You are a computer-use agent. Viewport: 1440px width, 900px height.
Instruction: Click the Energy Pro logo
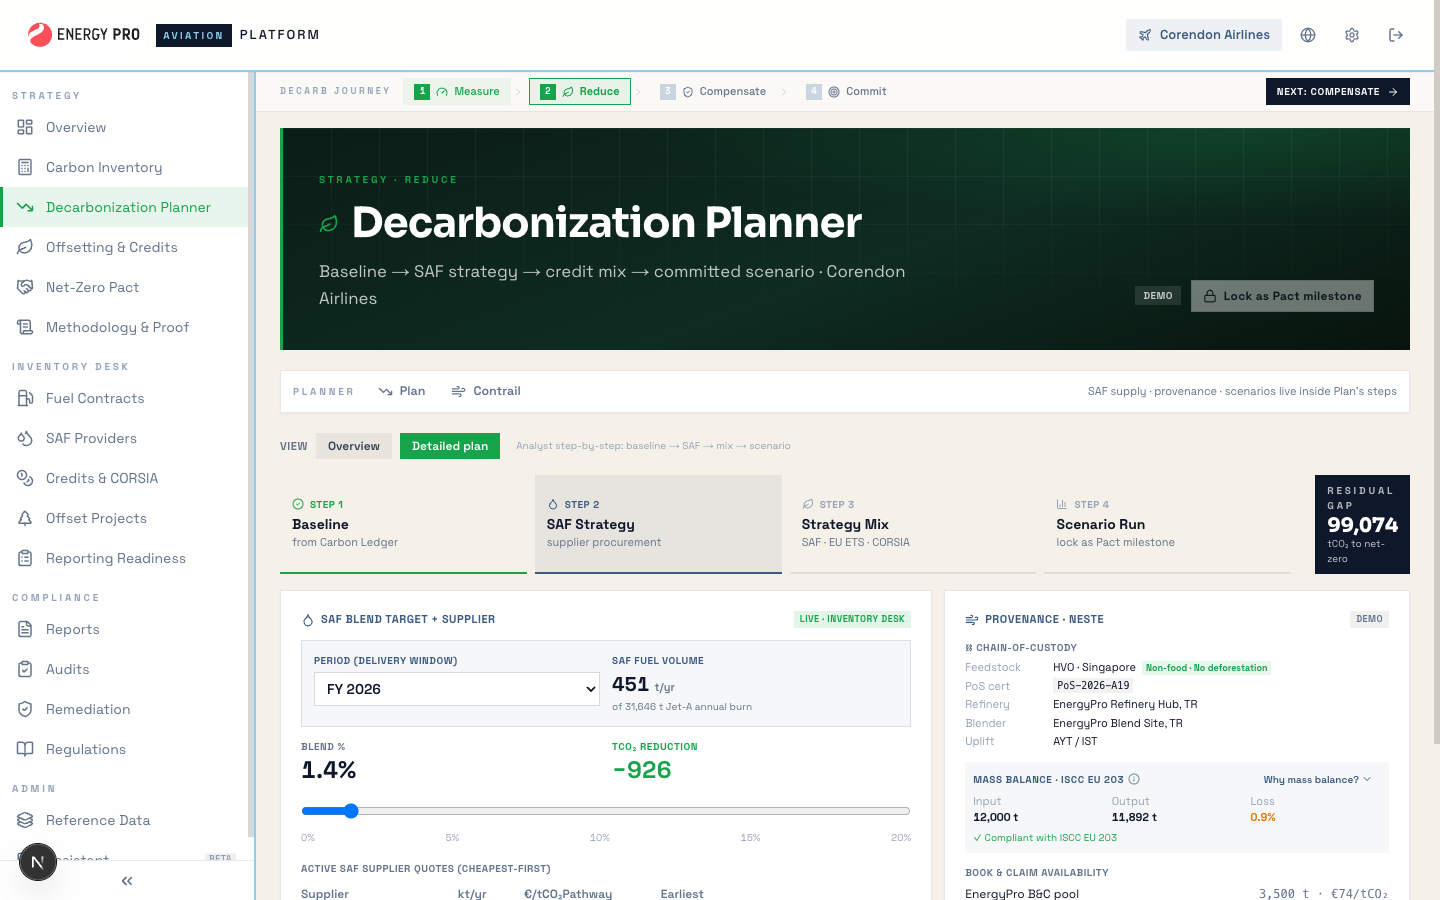point(84,35)
